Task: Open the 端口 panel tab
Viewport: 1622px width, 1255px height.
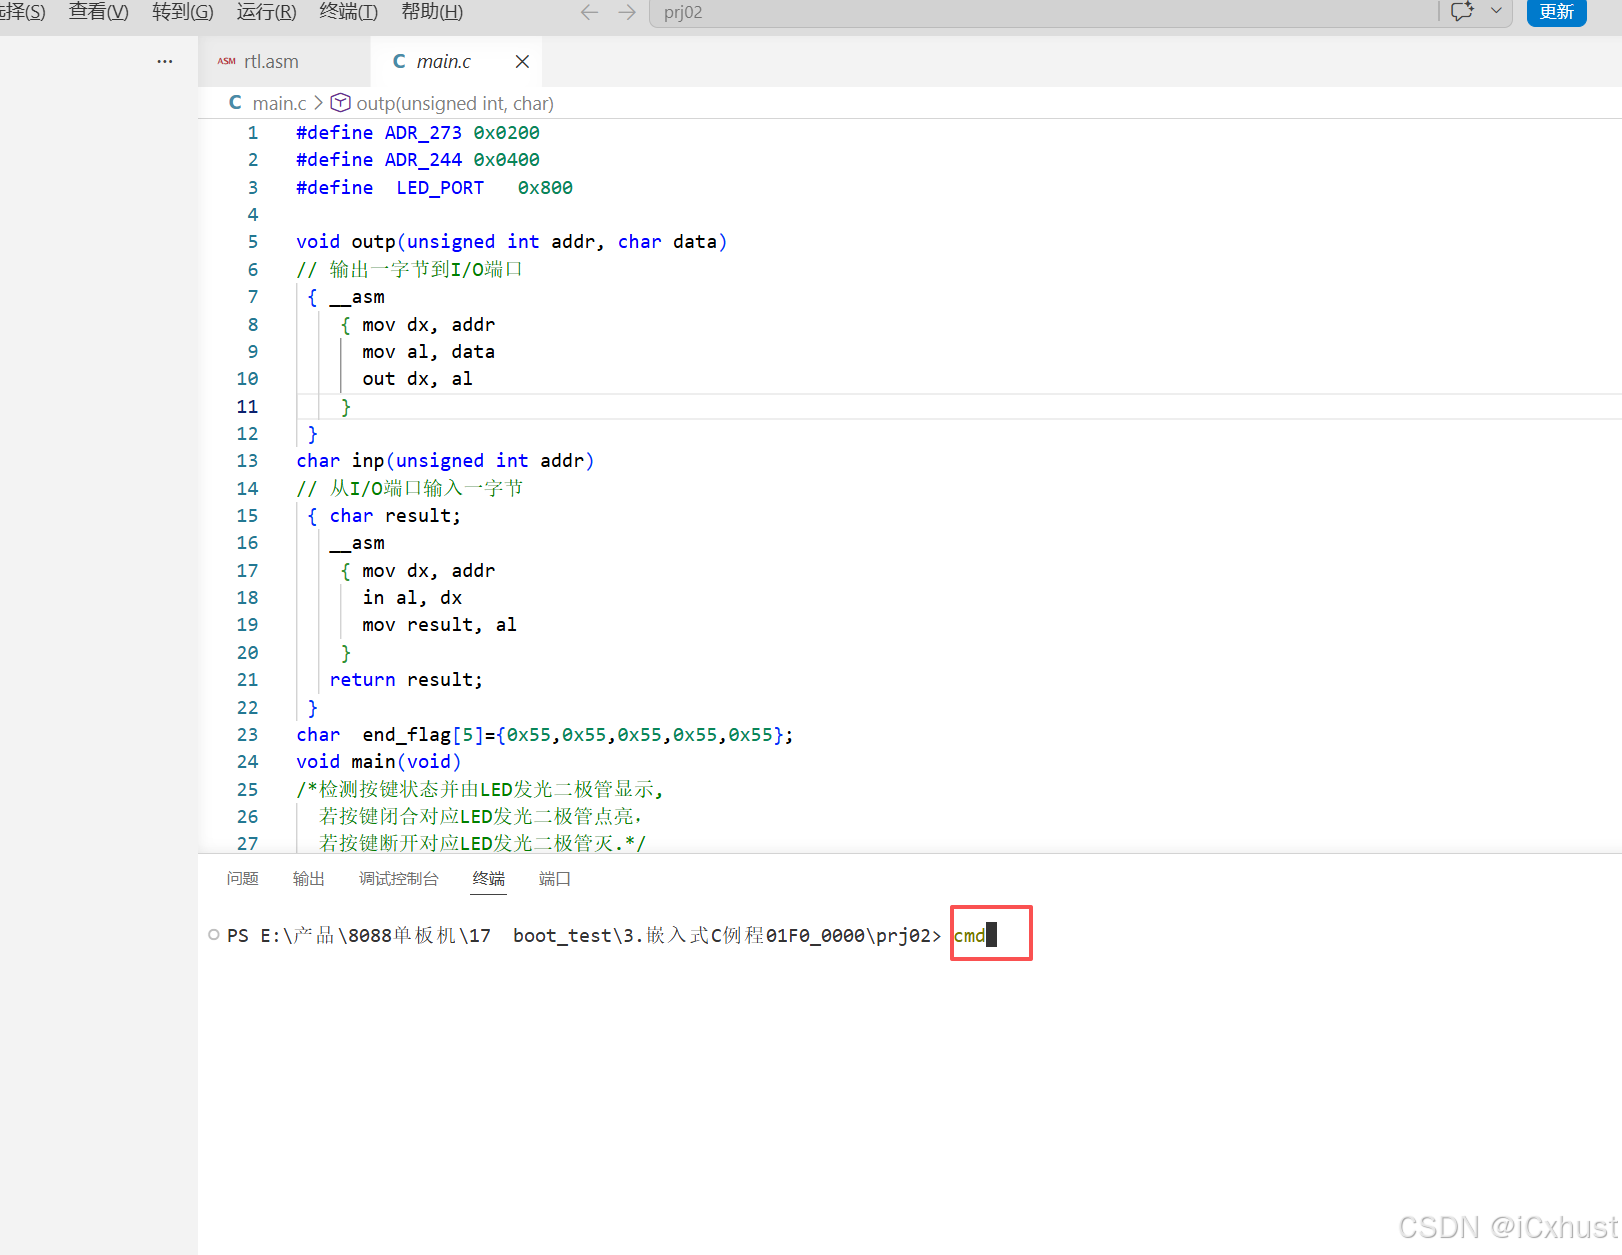Action: click(555, 879)
